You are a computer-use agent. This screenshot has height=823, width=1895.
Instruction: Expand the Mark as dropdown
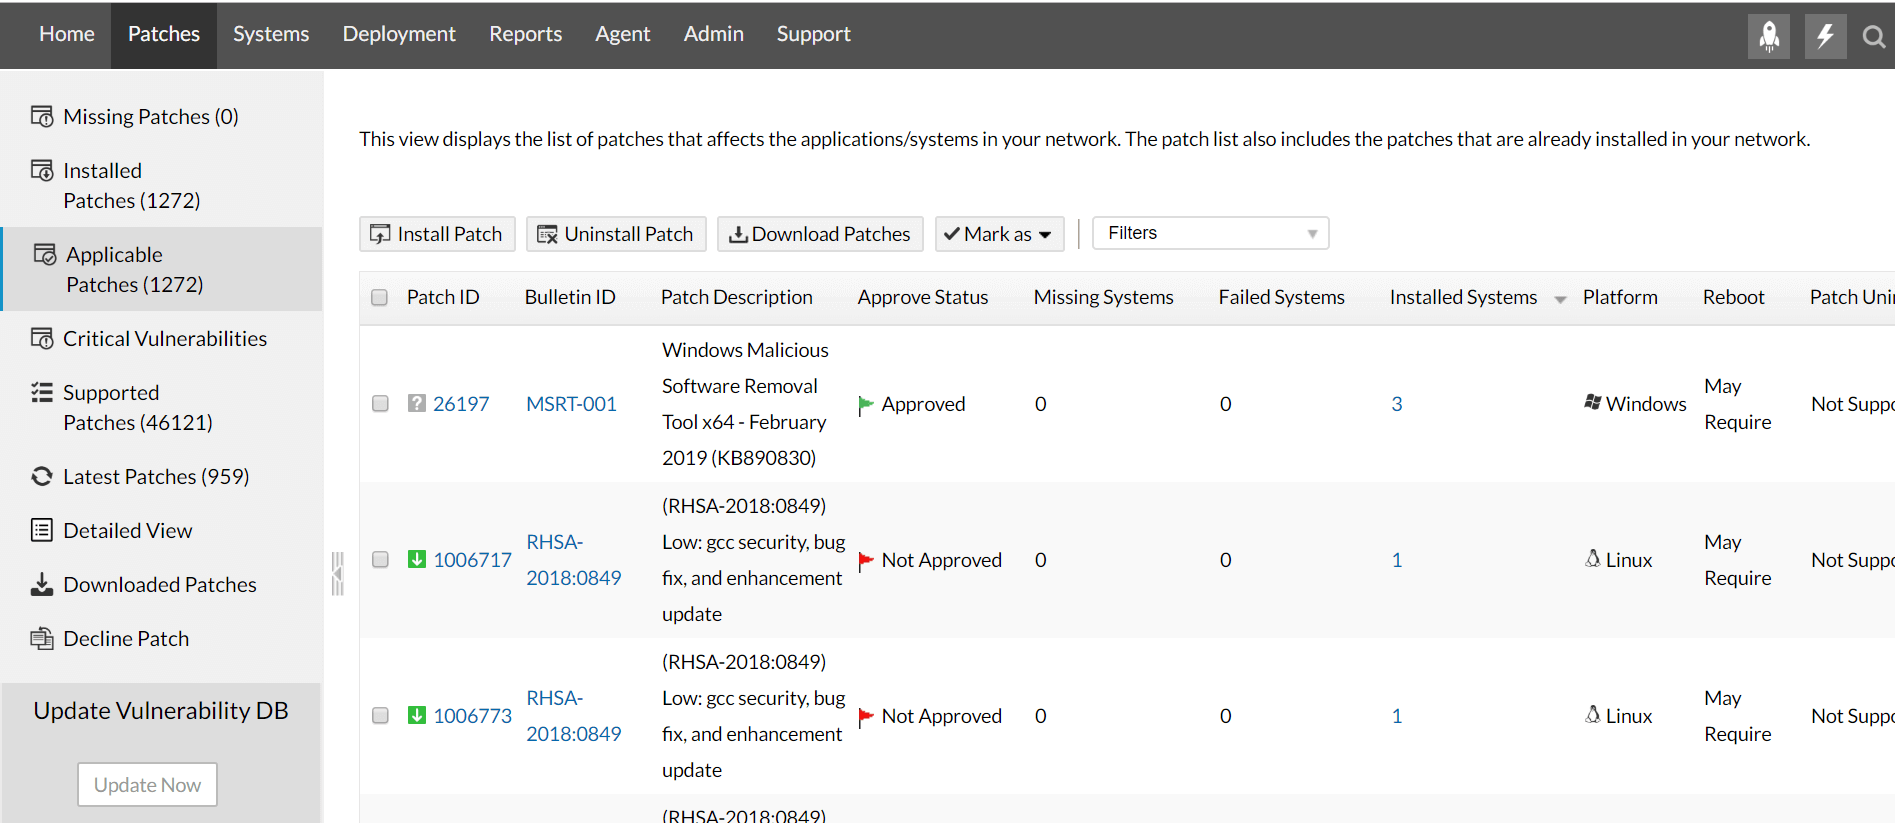[x=999, y=234]
